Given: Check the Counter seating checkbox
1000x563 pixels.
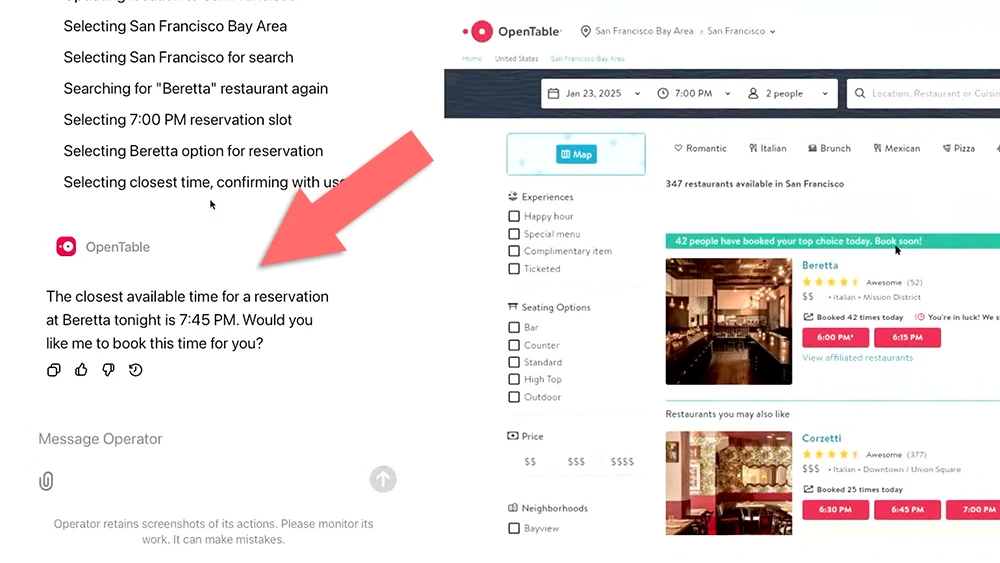Looking at the screenshot, I should (514, 345).
